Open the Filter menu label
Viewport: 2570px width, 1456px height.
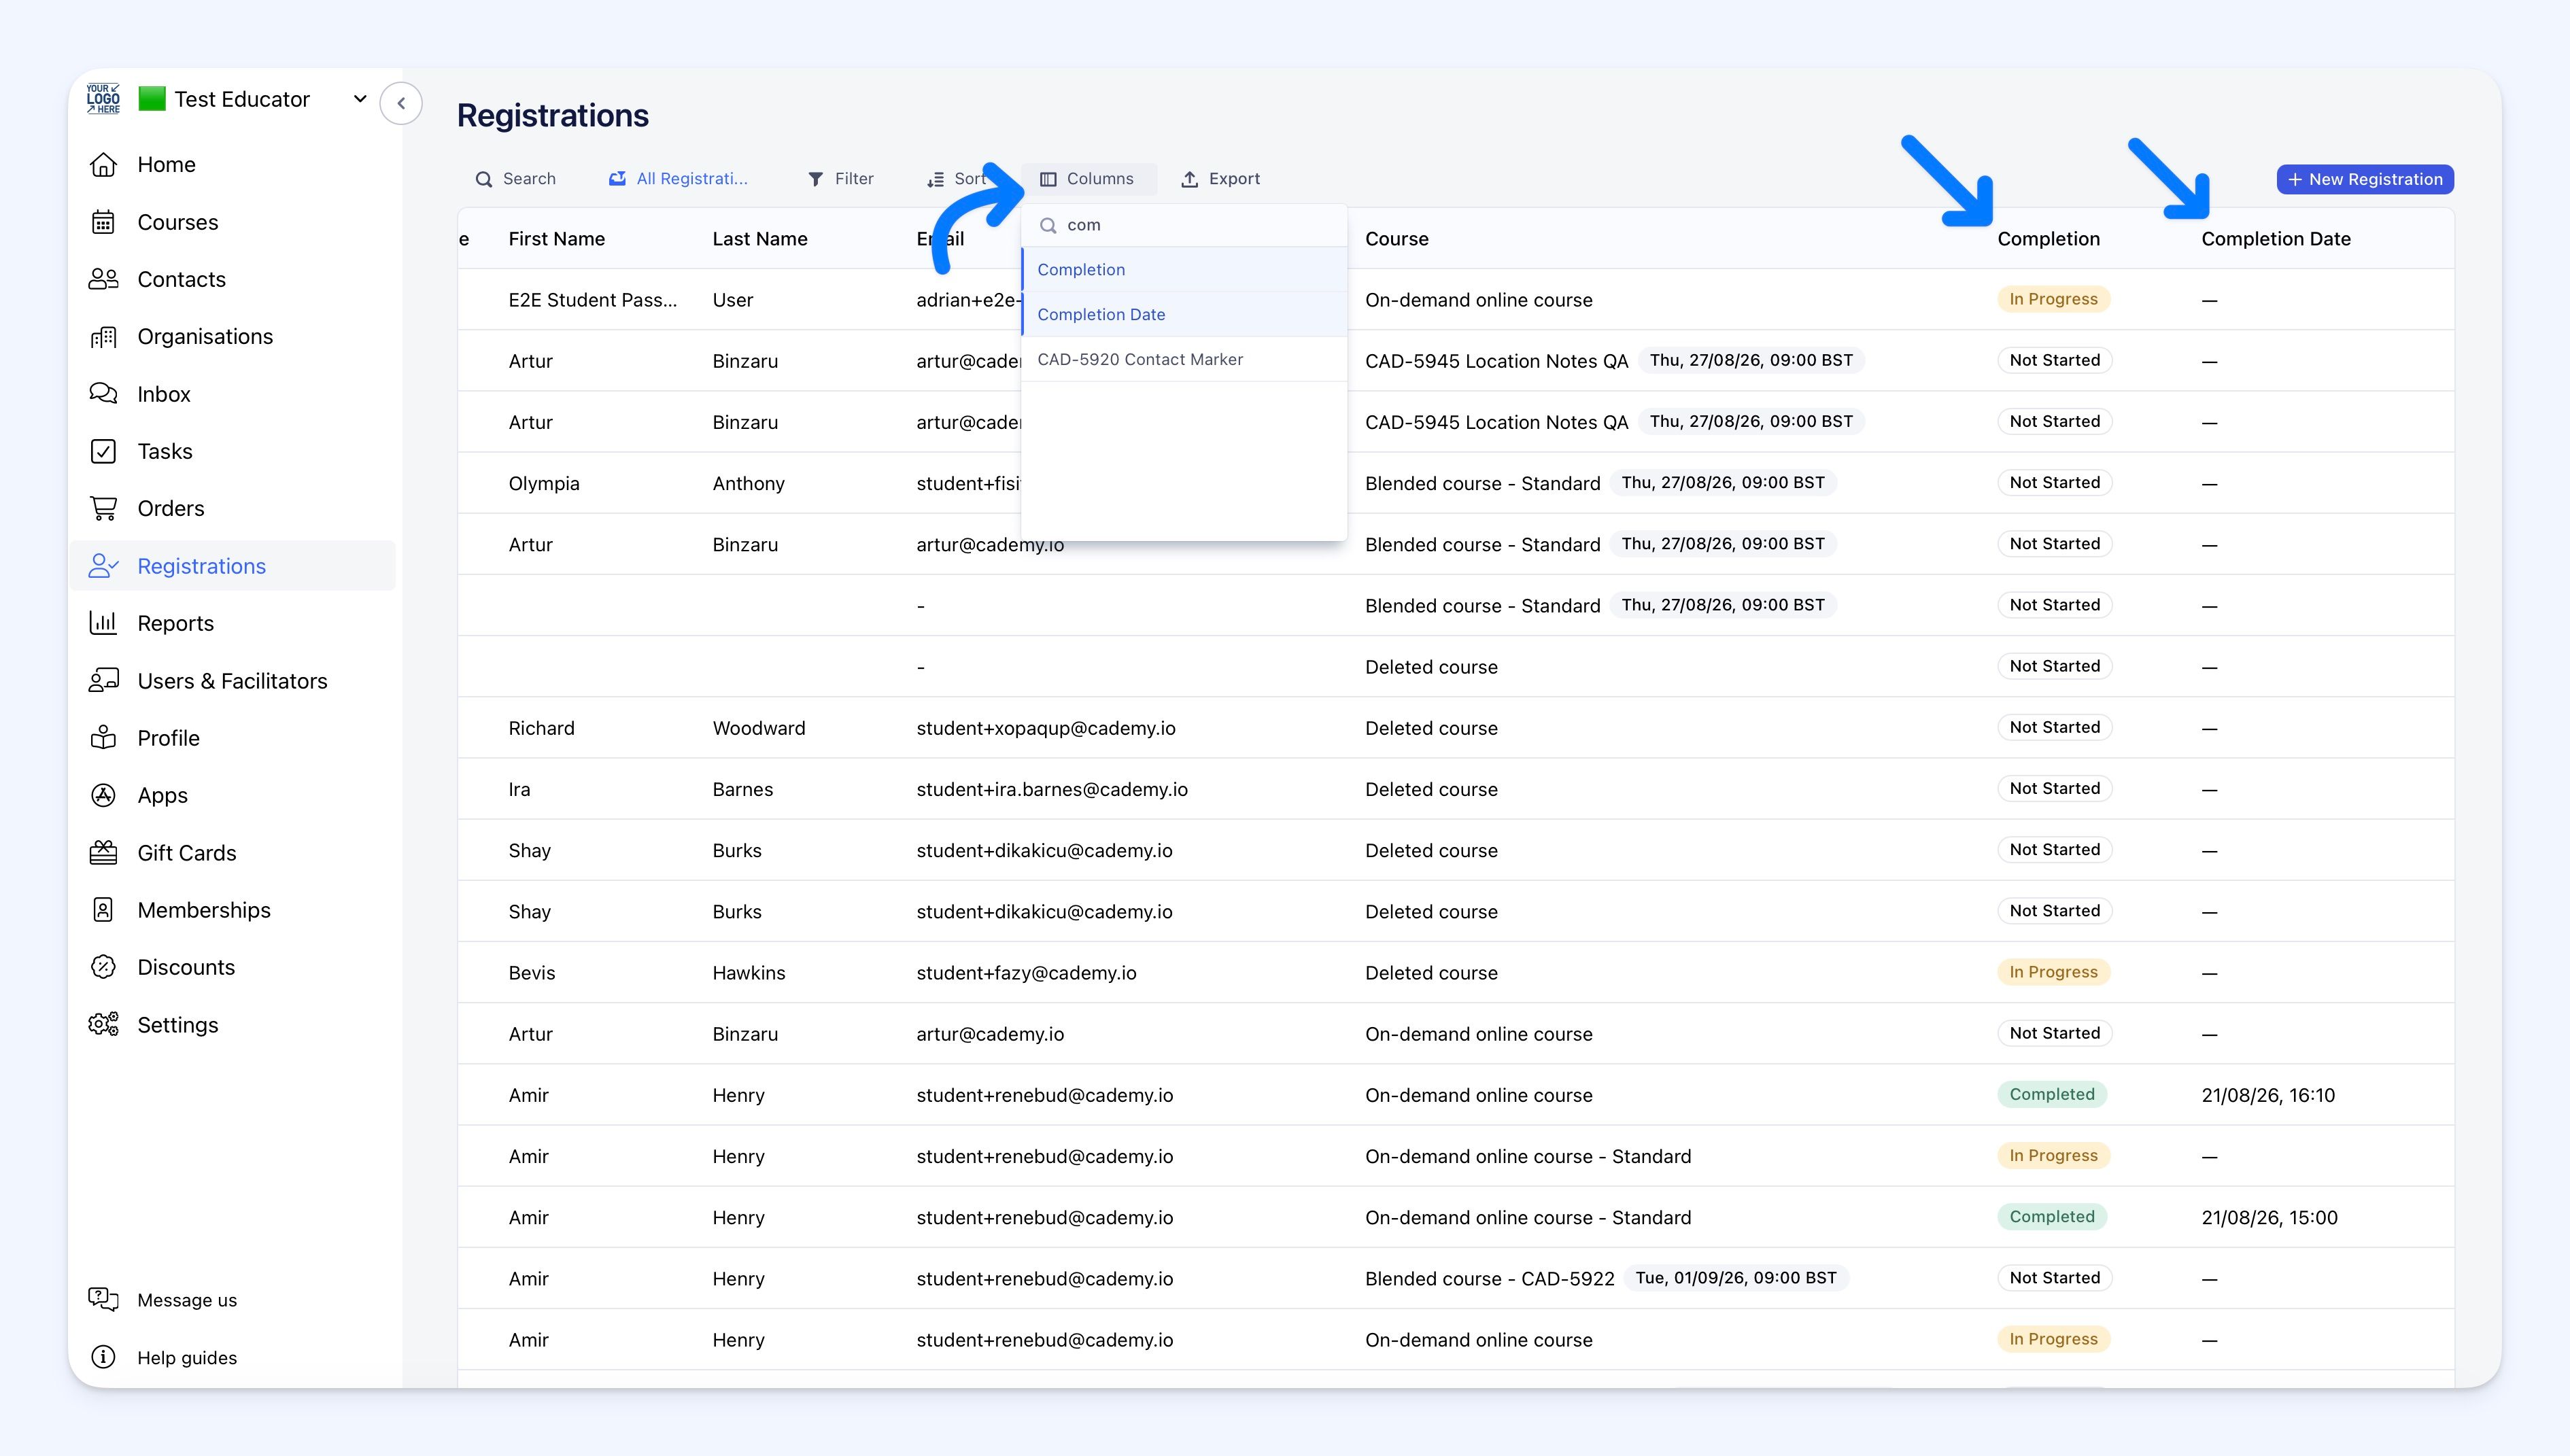point(854,179)
